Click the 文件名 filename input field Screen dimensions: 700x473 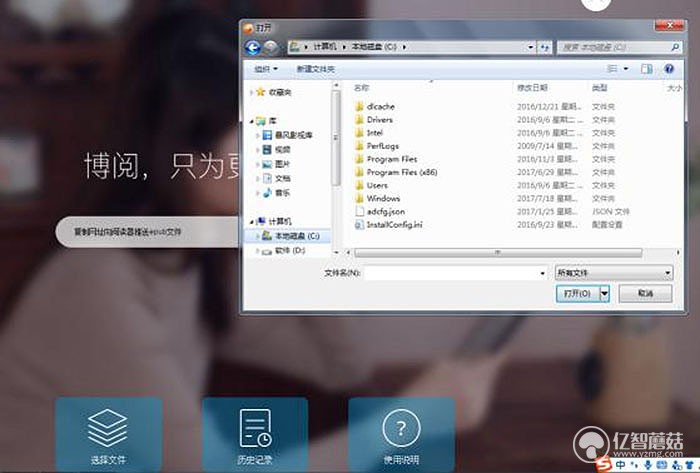click(x=455, y=272)
